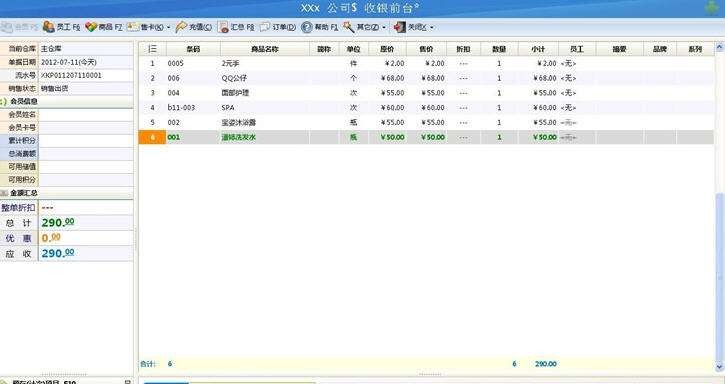Click the 员工 column header
725x384 pixels.
(x=577, y=49)
